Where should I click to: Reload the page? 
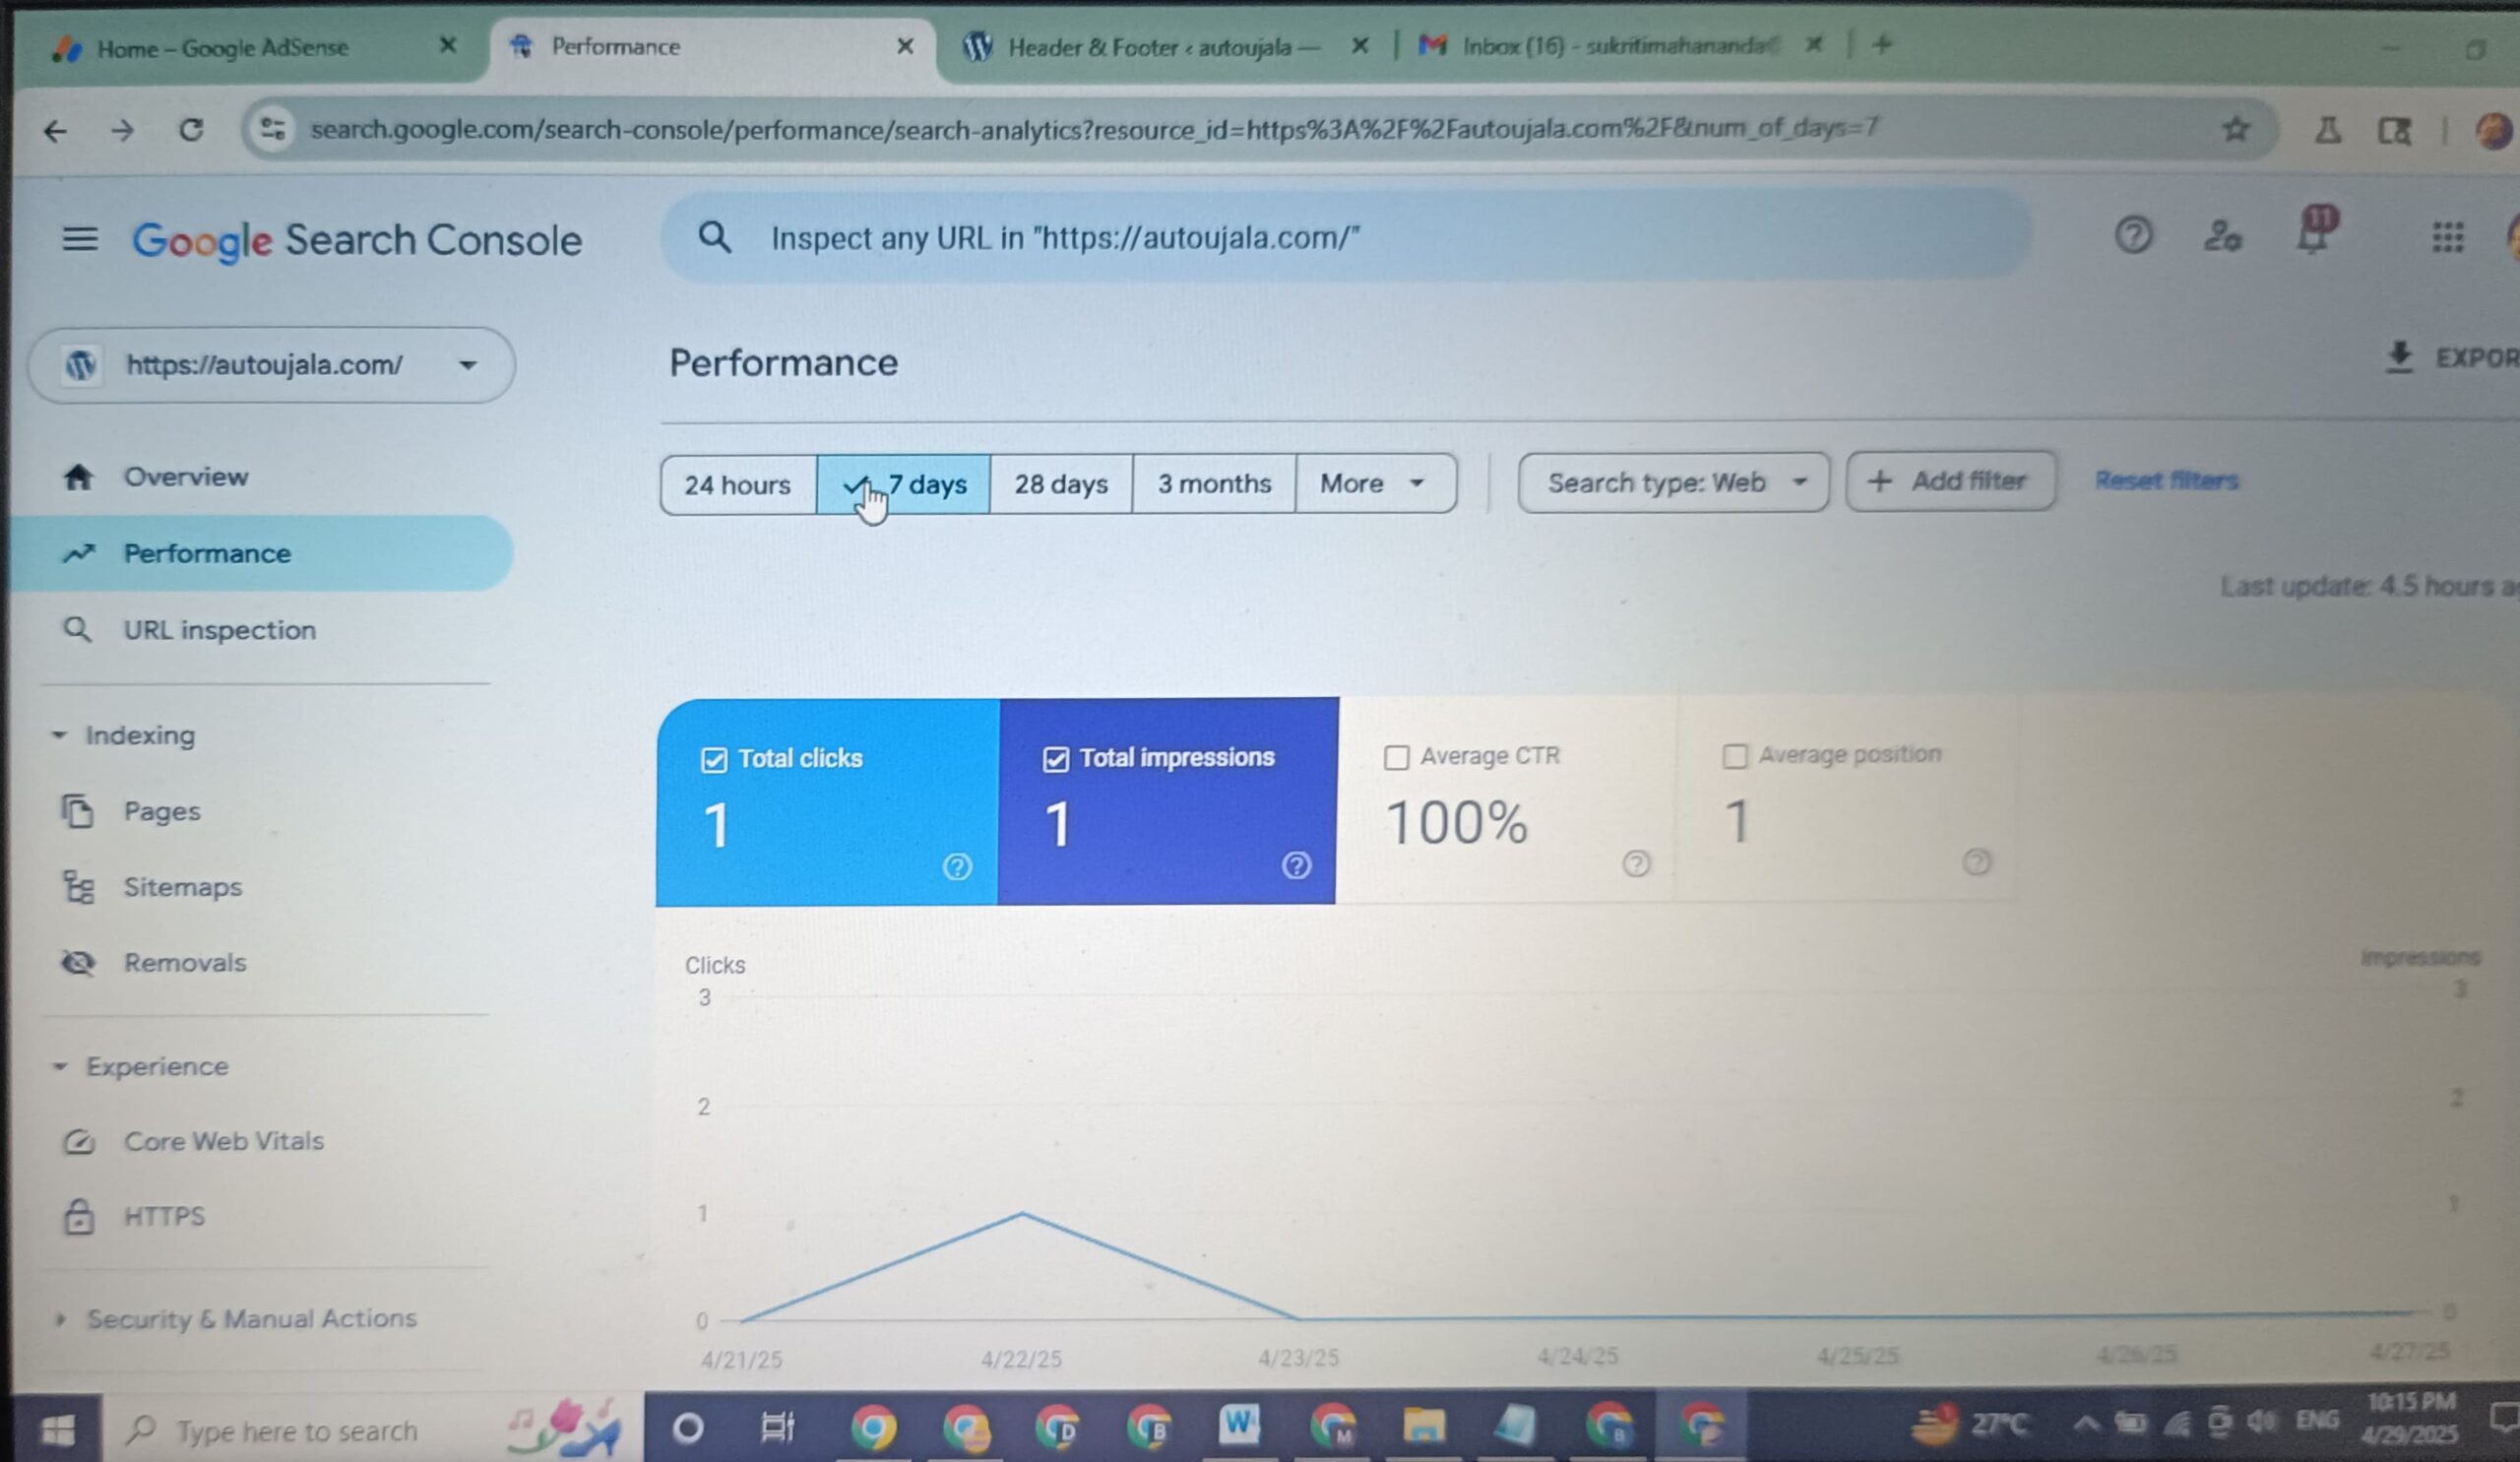190,130
